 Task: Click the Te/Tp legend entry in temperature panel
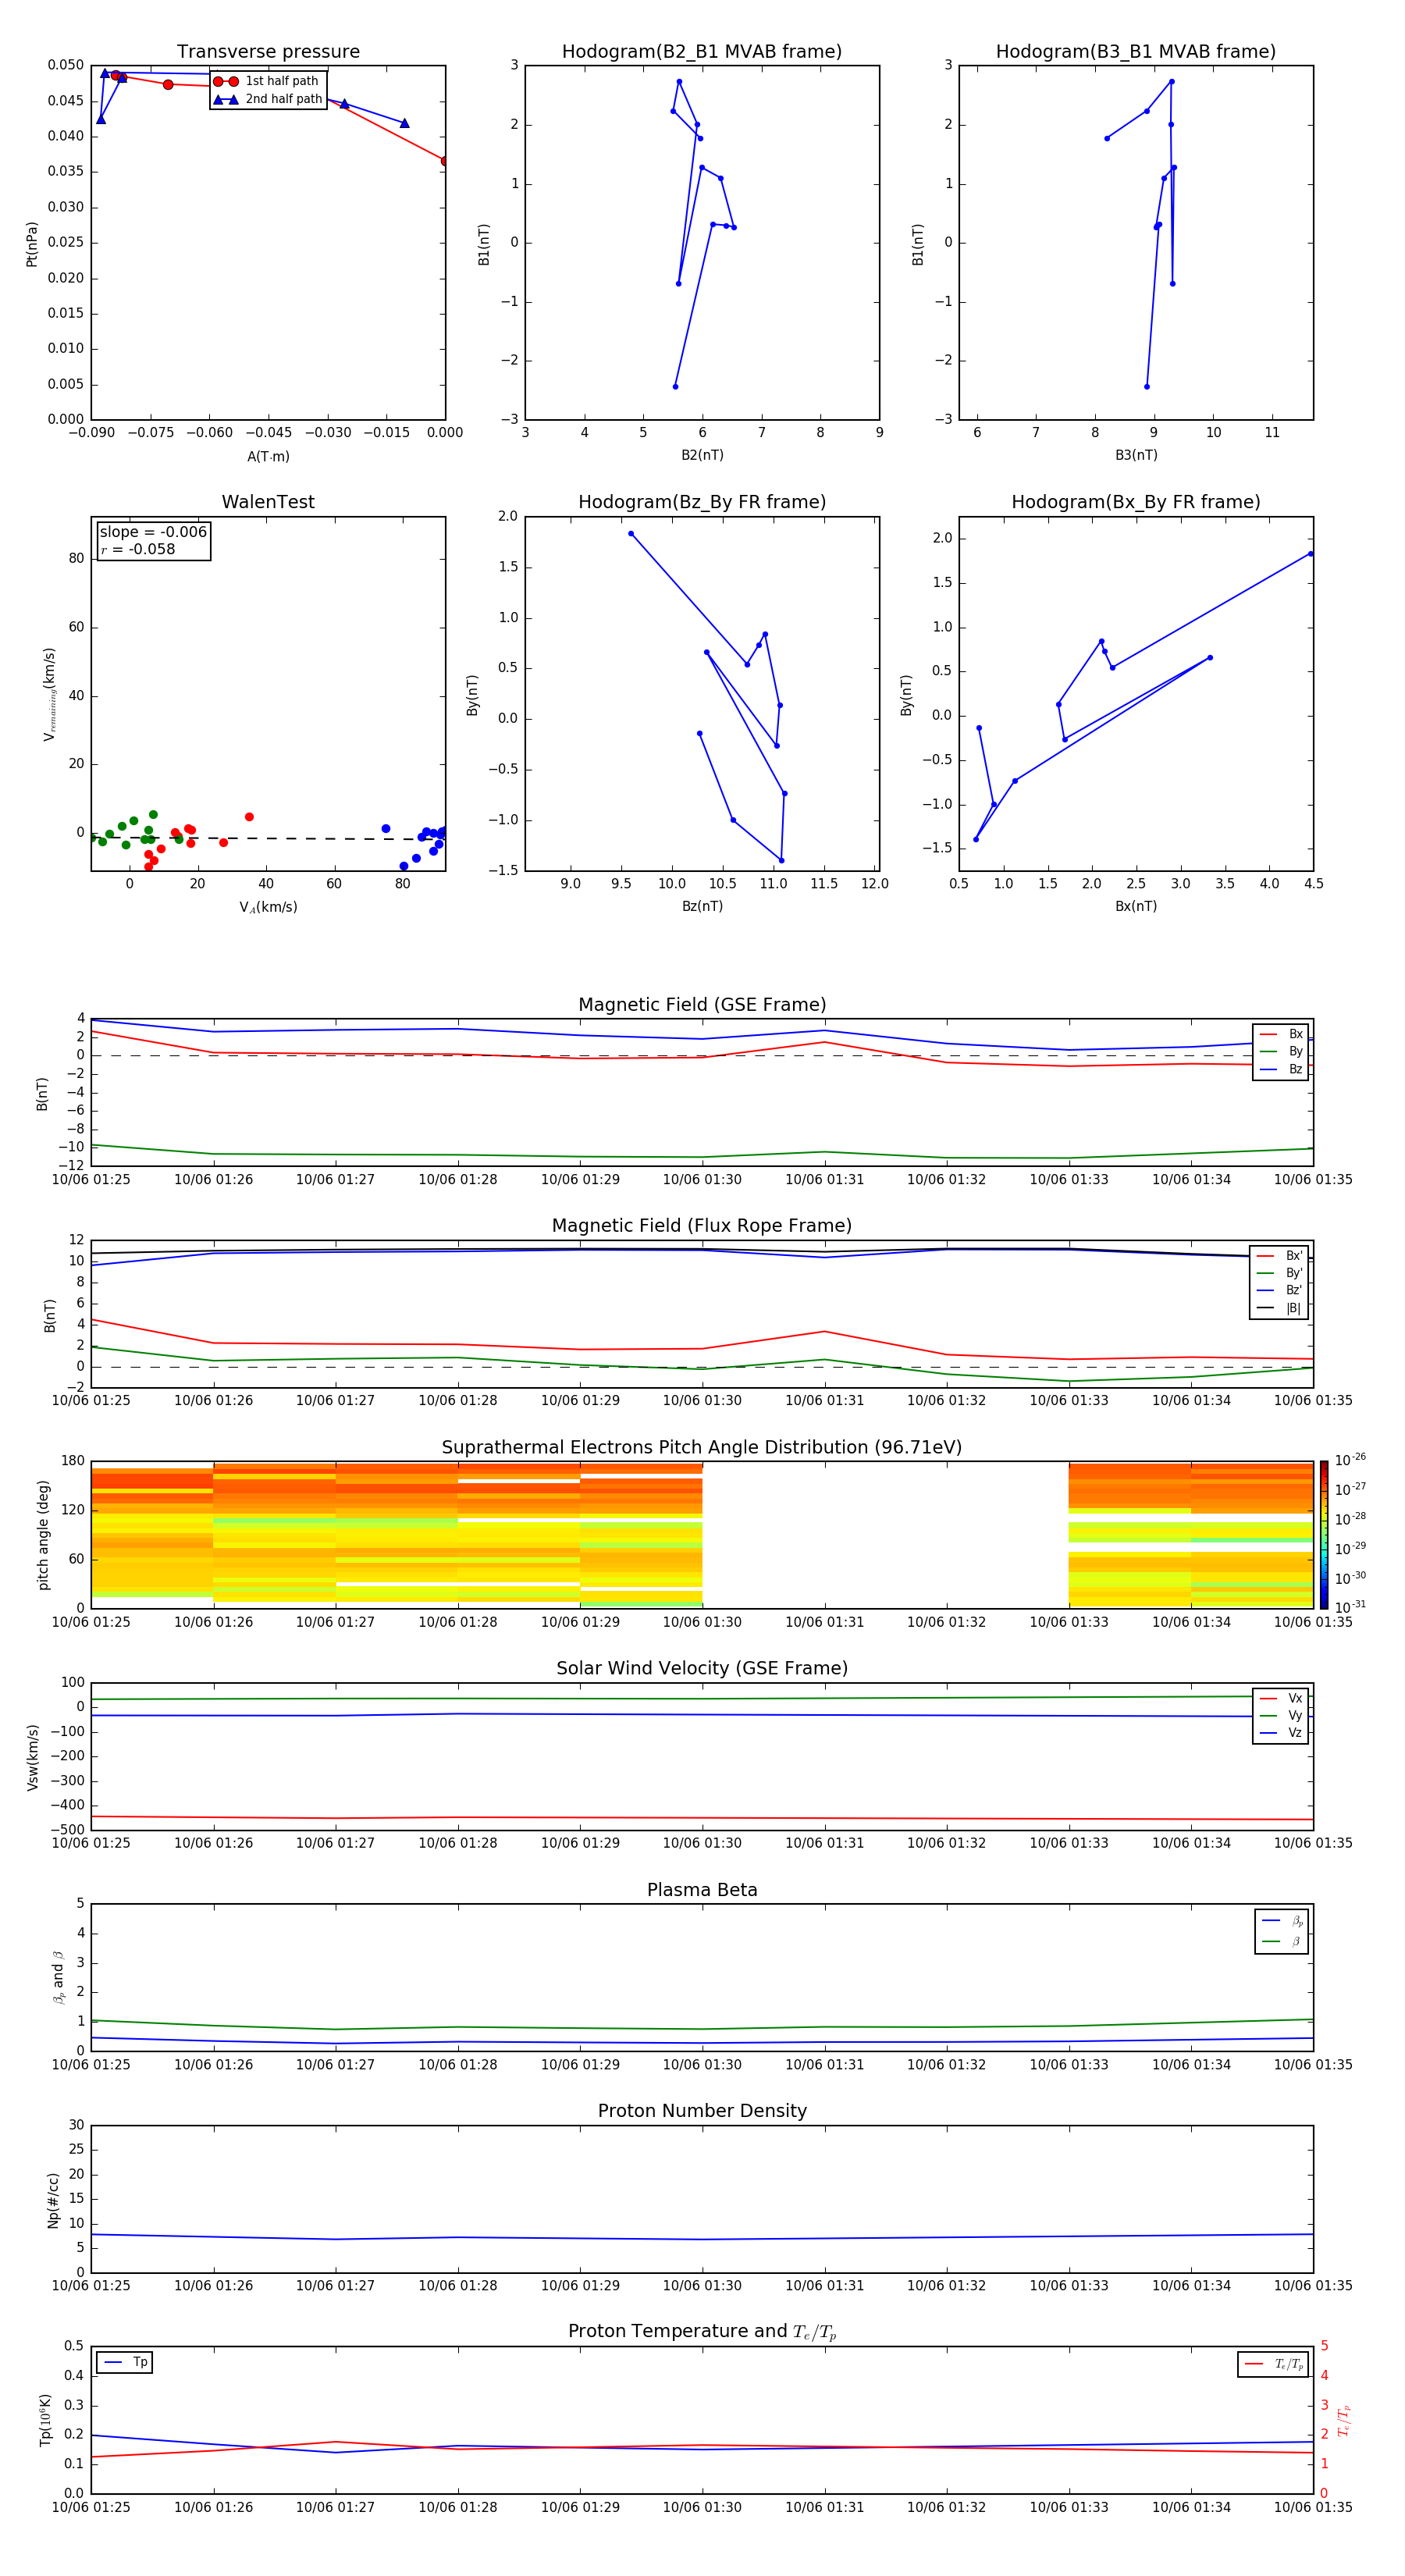tap(1273, 2365)
